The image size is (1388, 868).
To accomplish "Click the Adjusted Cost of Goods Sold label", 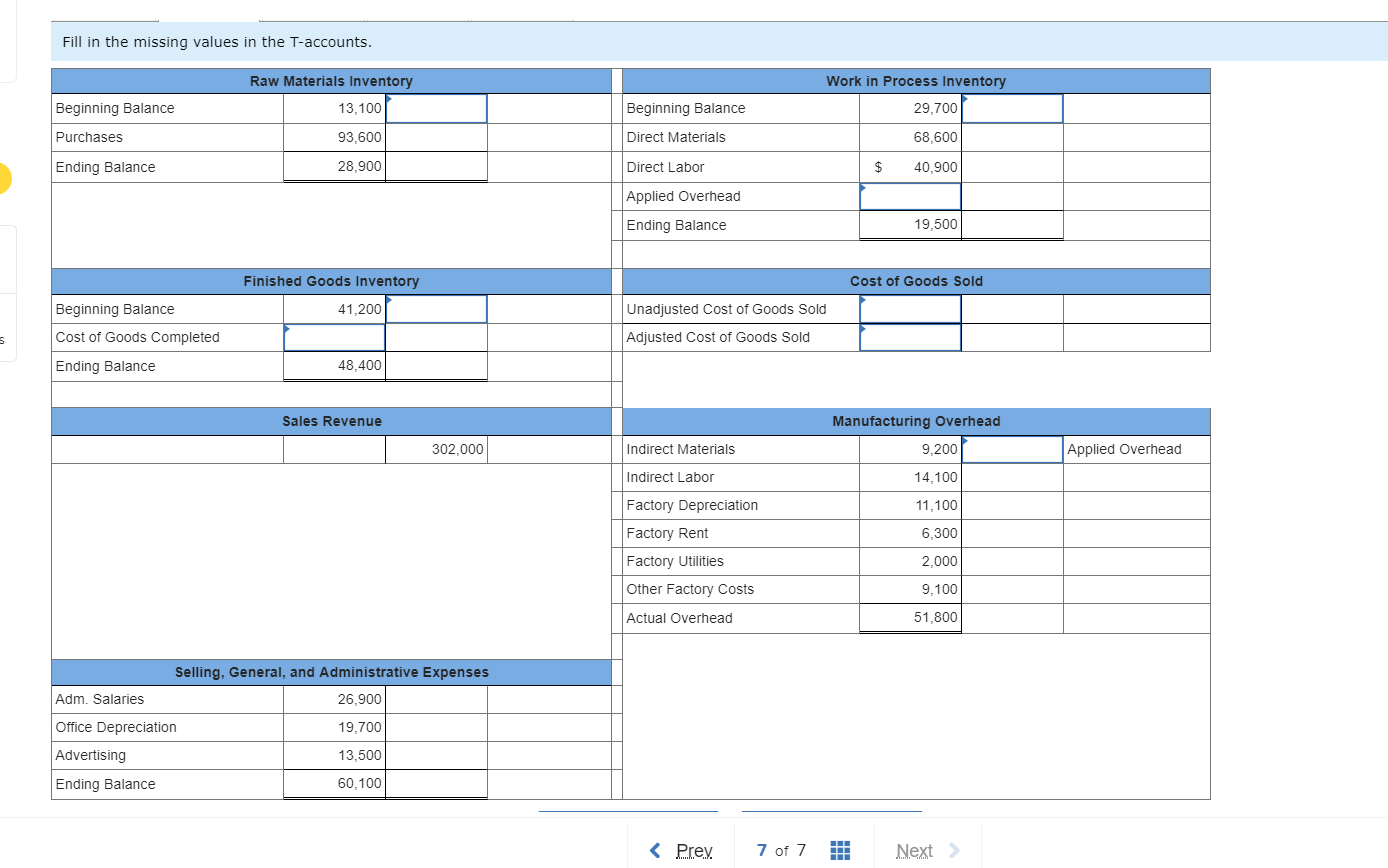I will click(x=718, y=337).
